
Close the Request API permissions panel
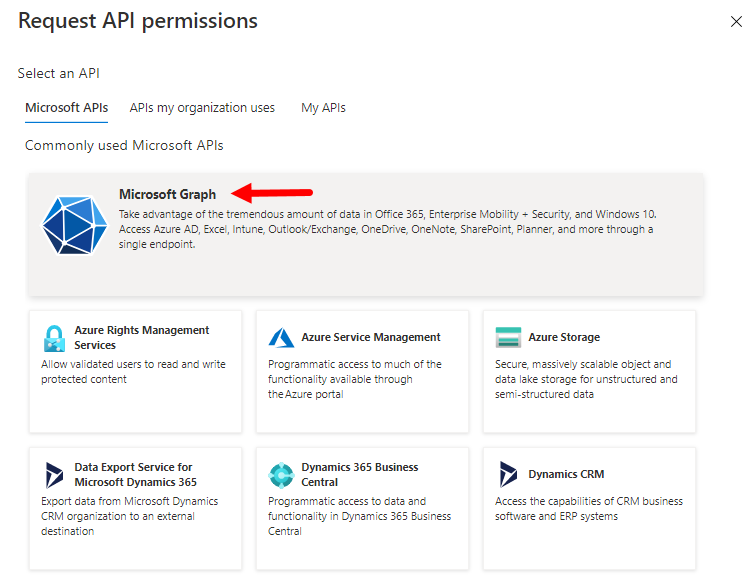click(x=736, y=21)
